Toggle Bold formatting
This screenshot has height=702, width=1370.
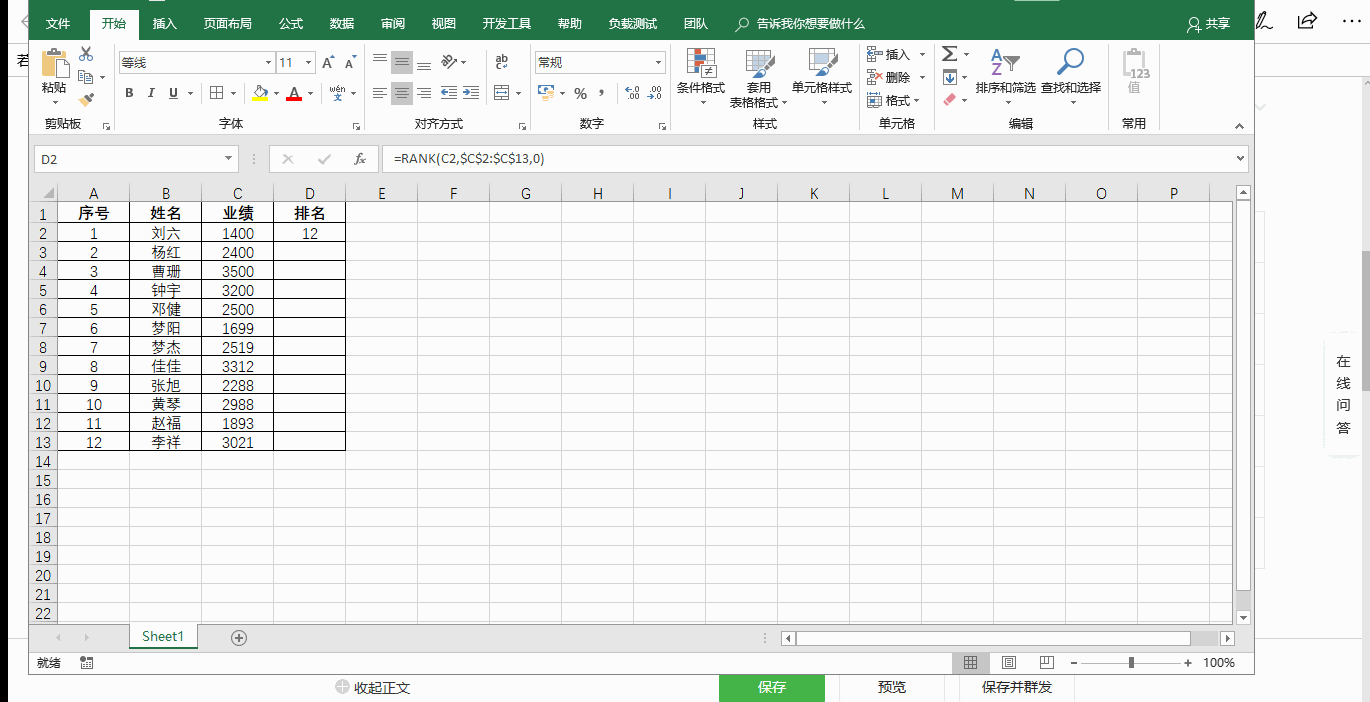coord(129,93)
